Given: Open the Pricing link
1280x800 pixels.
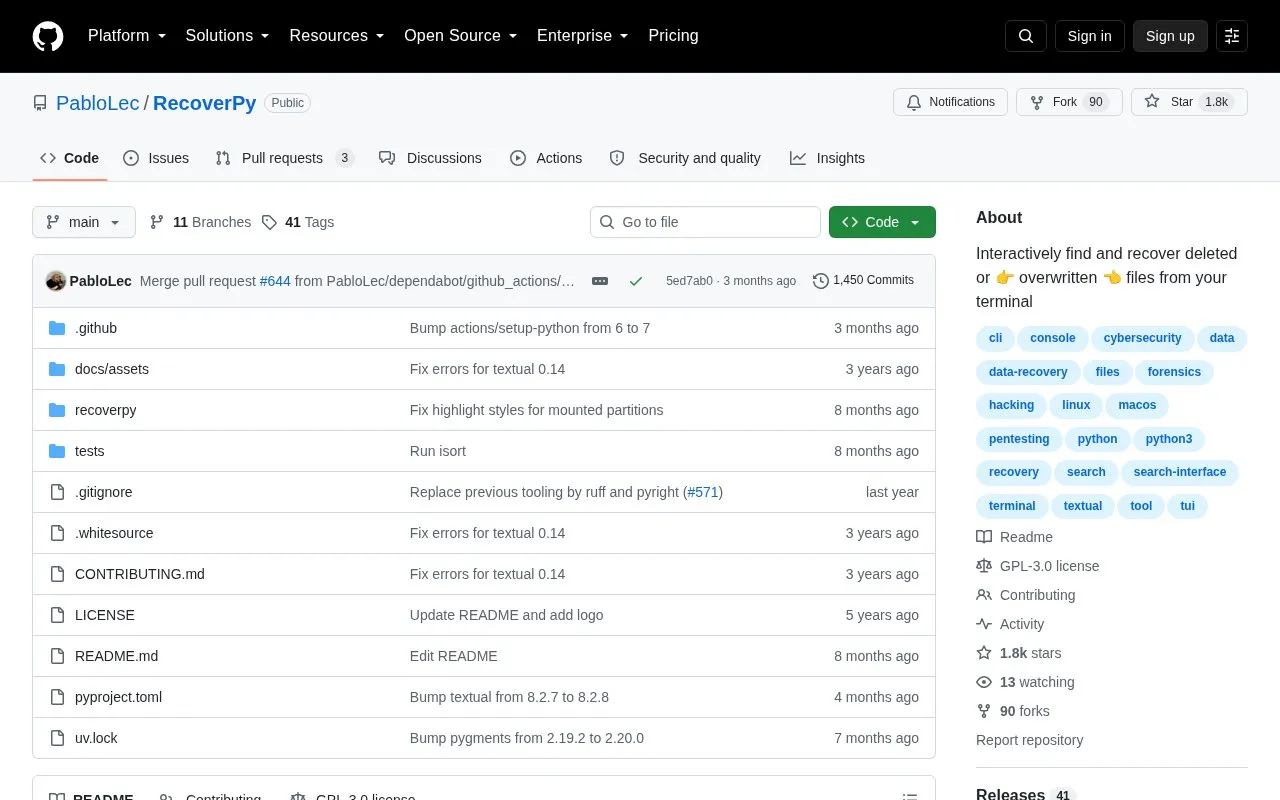Looking at the screenshot, I should click(x=673, y=36).
